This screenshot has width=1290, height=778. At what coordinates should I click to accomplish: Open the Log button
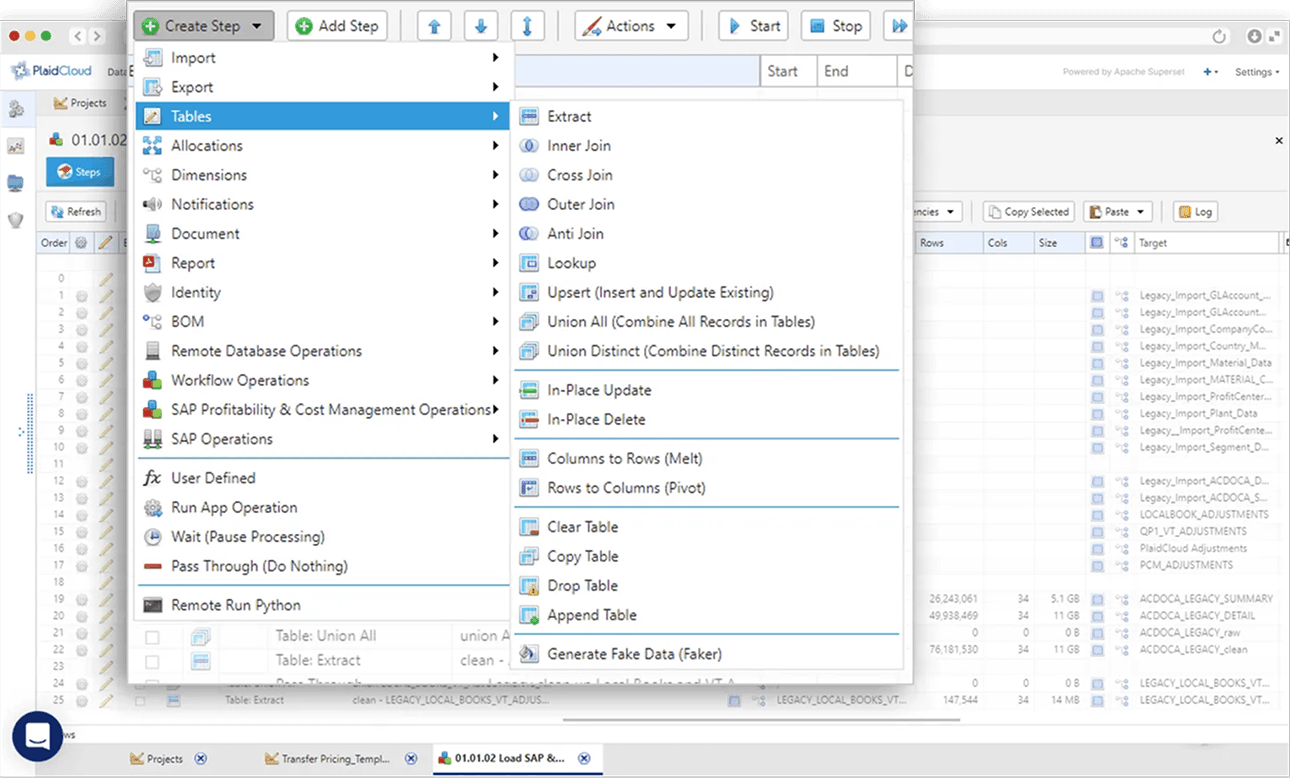click(x=1195, y=212)
